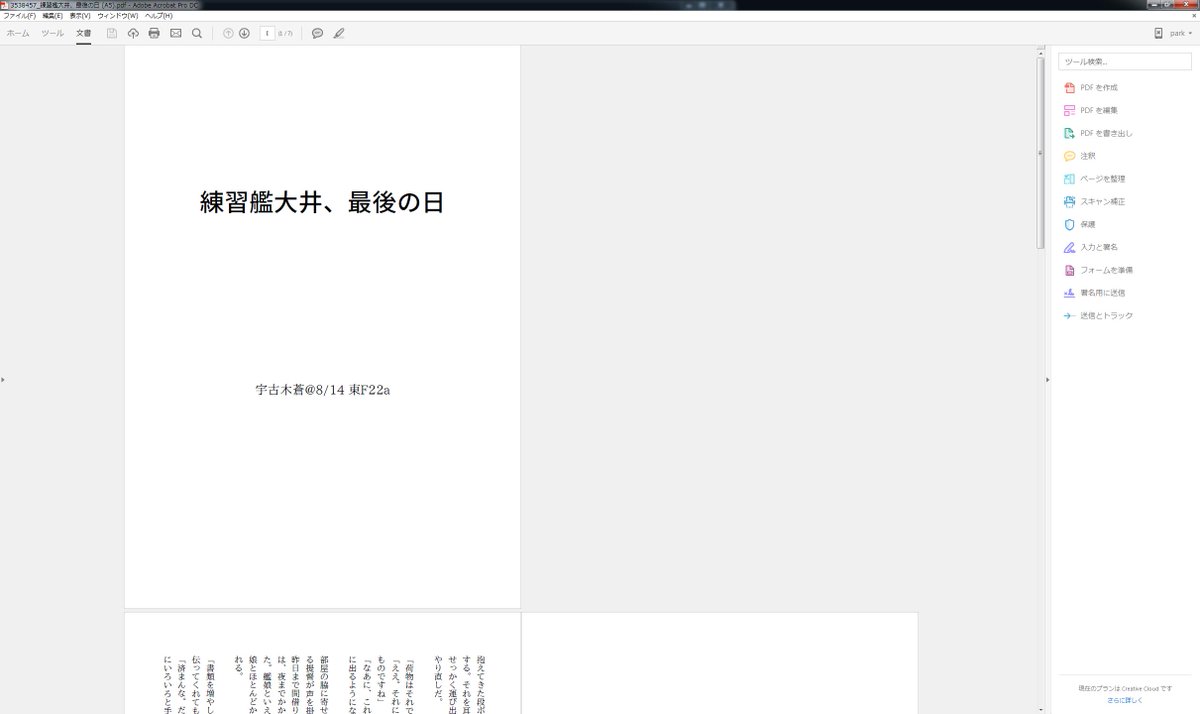Click the print icon in the toolbar
The image size is (1200, 714).
(153, 33)
